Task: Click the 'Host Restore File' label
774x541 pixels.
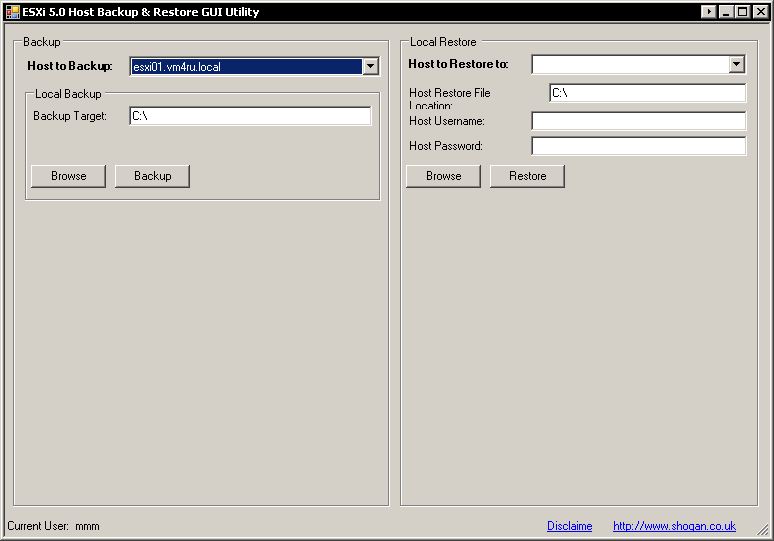Action: pyautogui.click(x=450, y=93)
